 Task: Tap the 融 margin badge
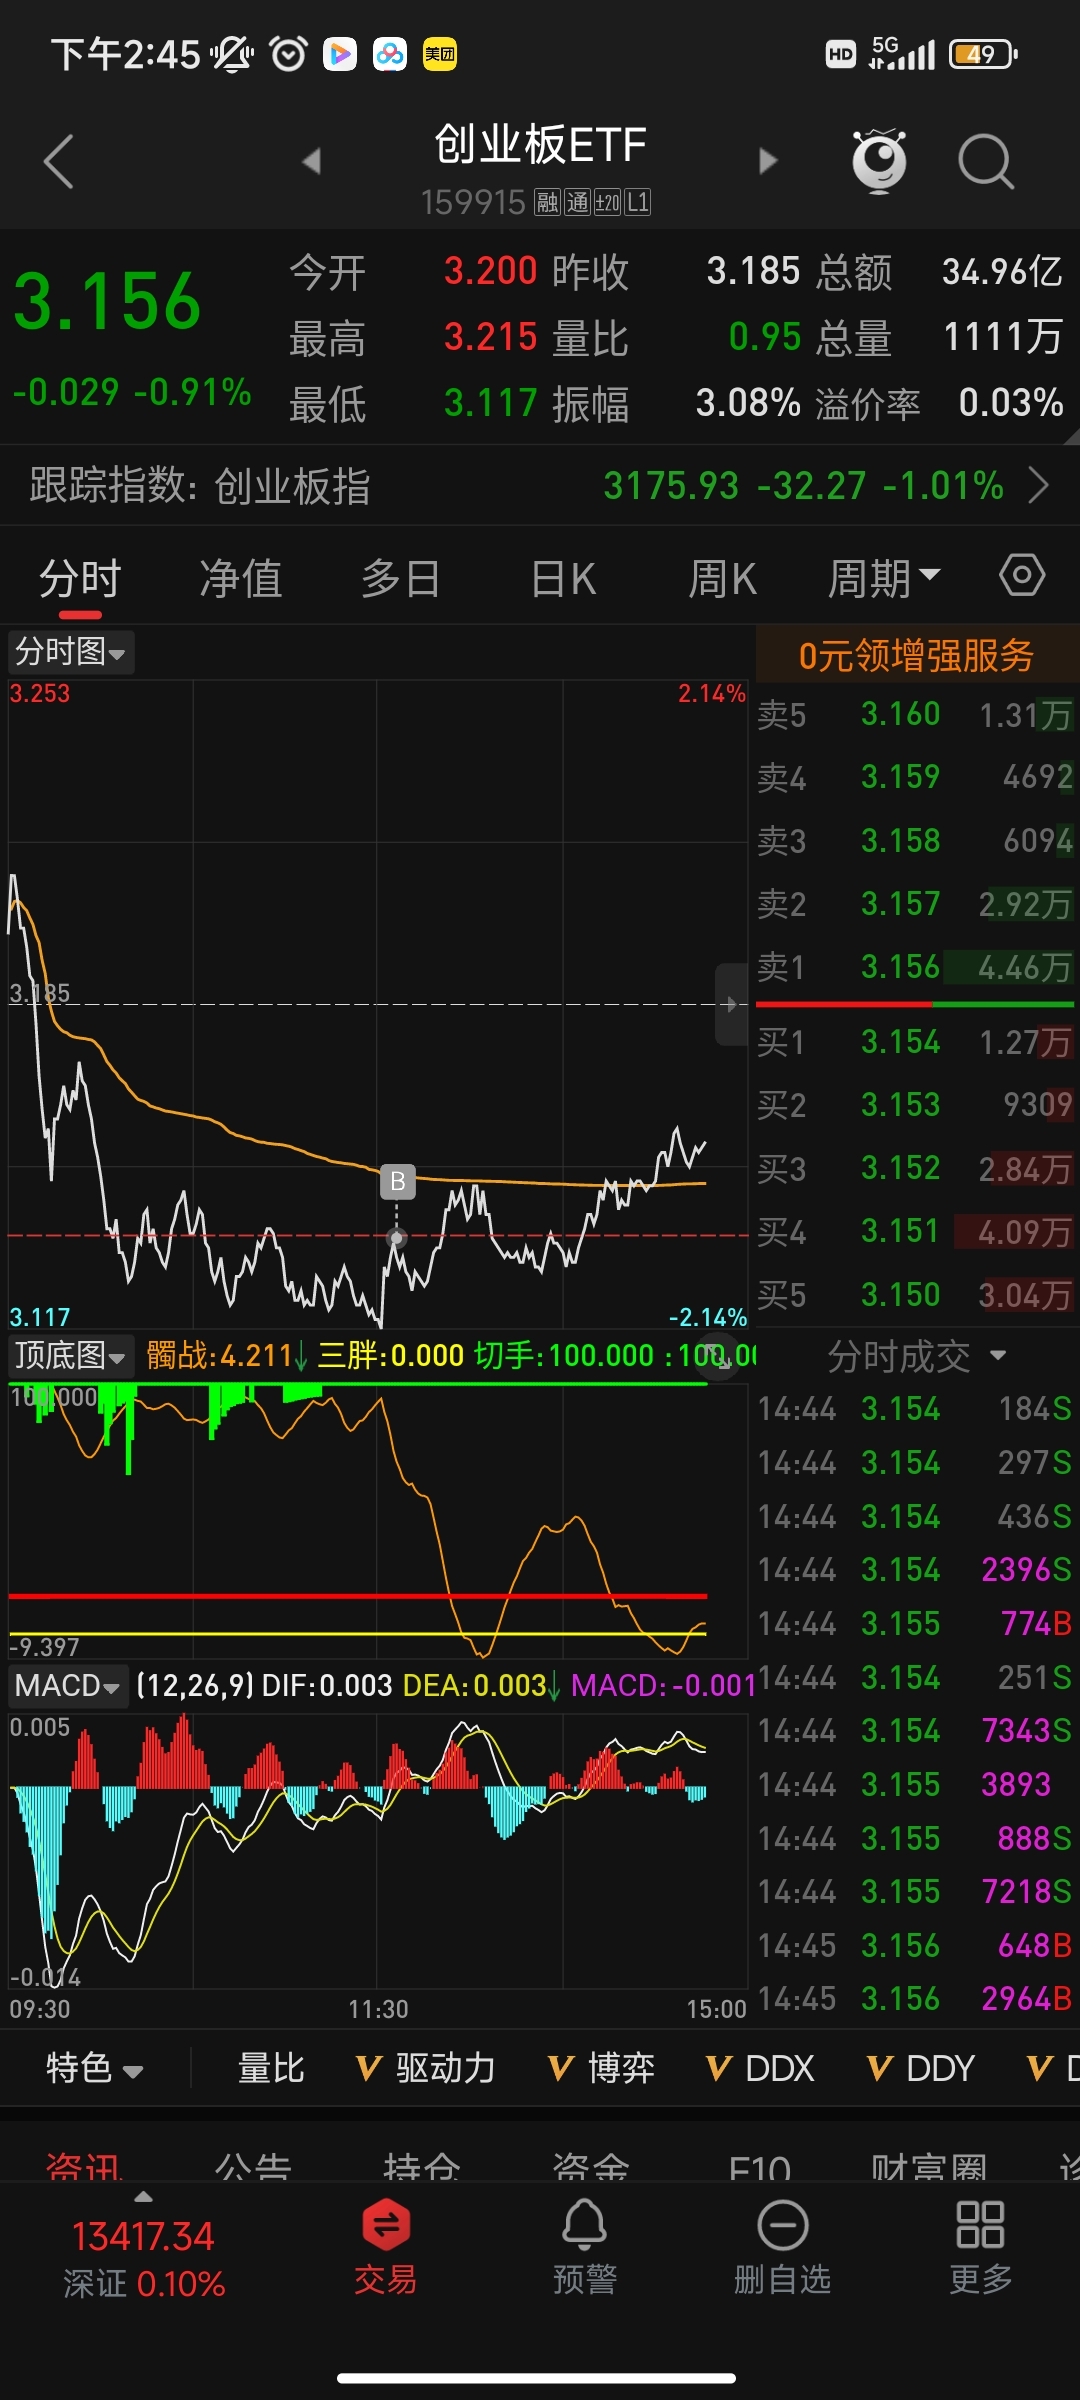547,203
